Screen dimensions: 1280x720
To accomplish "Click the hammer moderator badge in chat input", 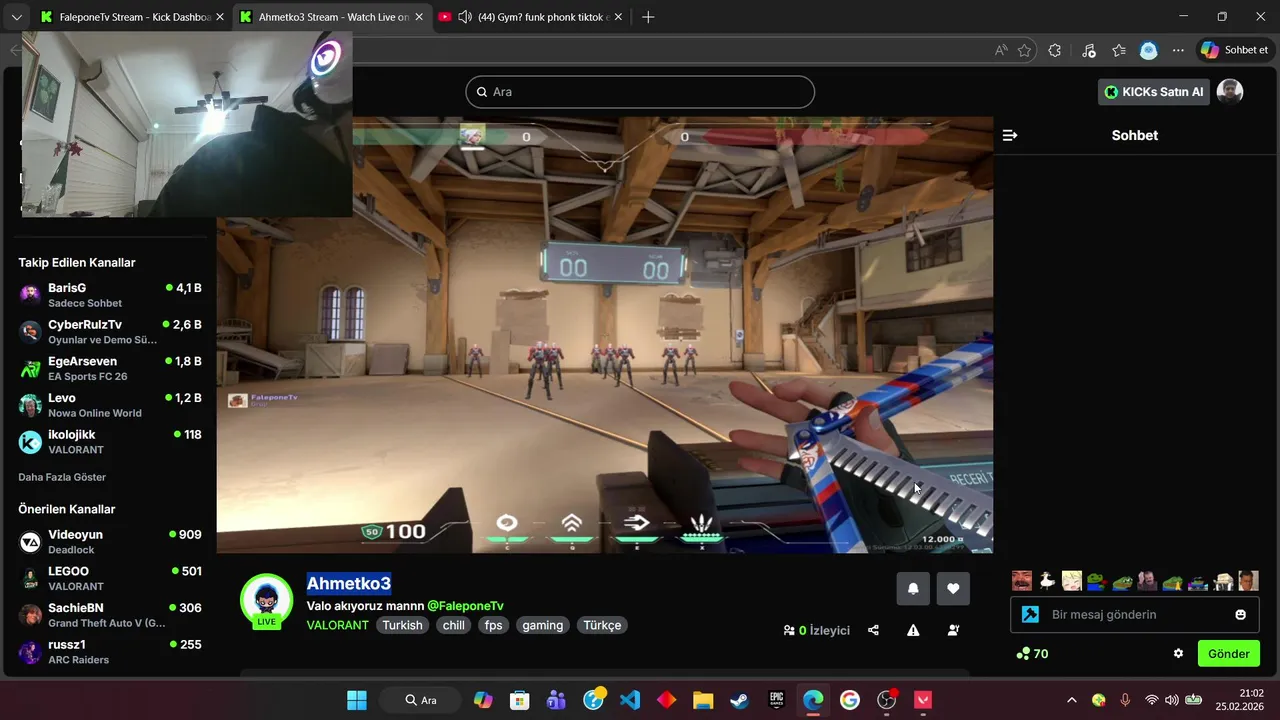I will click(x=1030, y=615).
